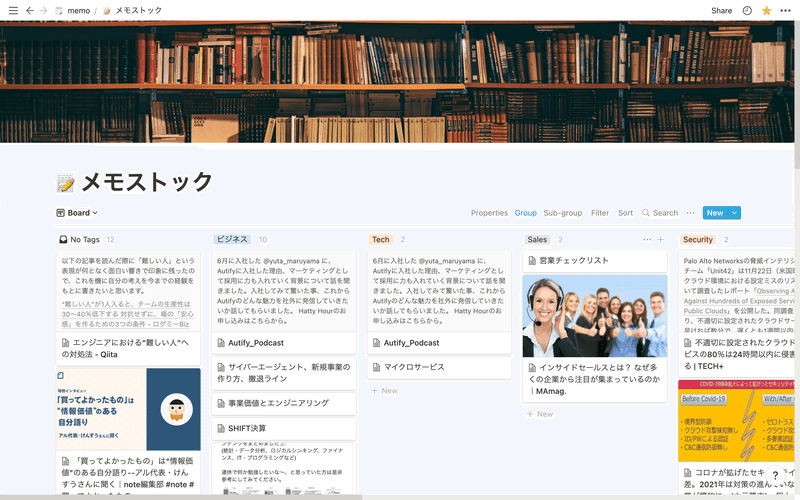This screenshot has width=800, height=500.
Task: Click the ビジネス column count 10
Action: pos(263,239)
